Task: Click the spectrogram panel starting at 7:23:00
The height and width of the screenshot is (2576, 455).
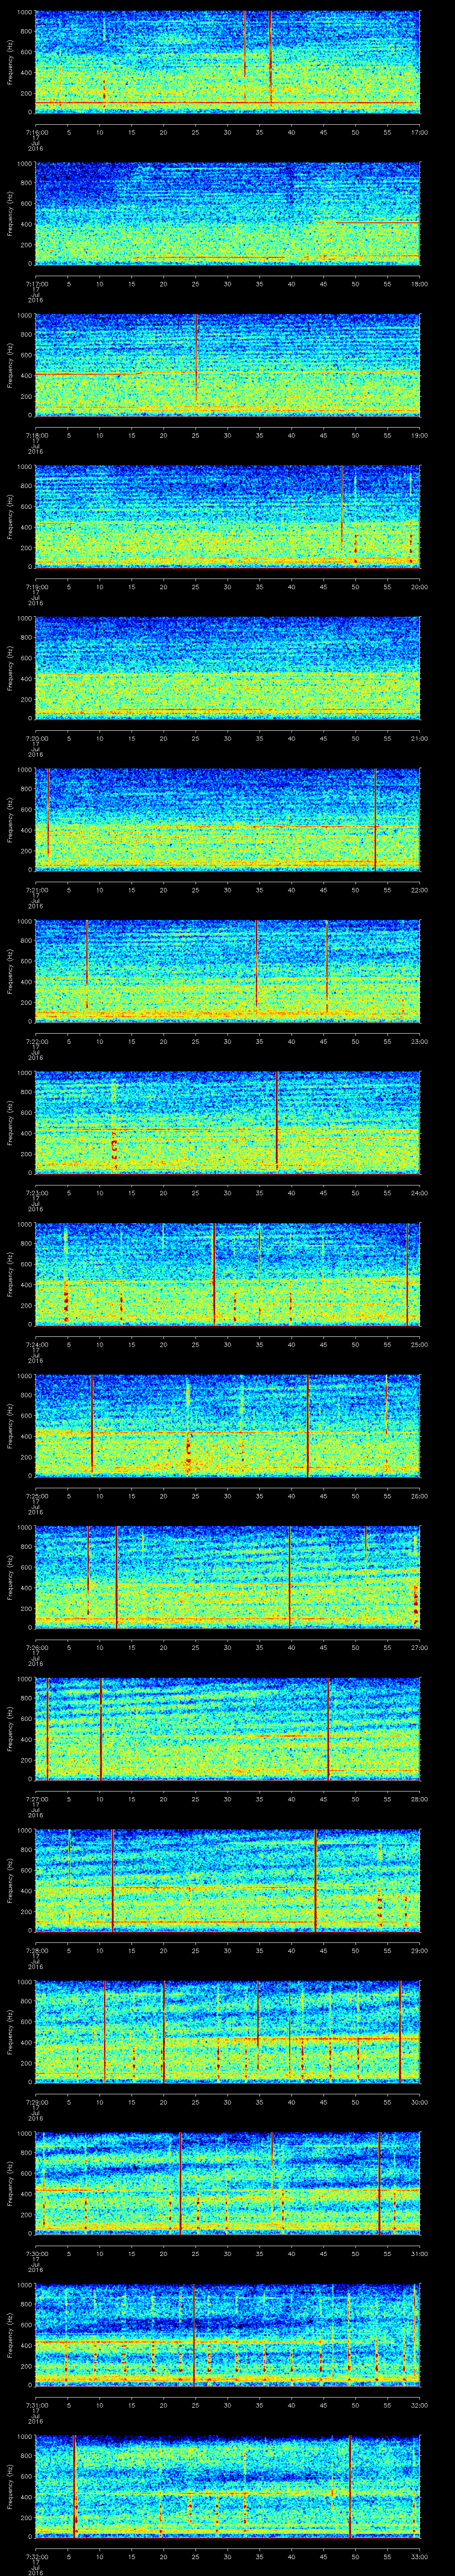Action: [x=227, y=1123]
